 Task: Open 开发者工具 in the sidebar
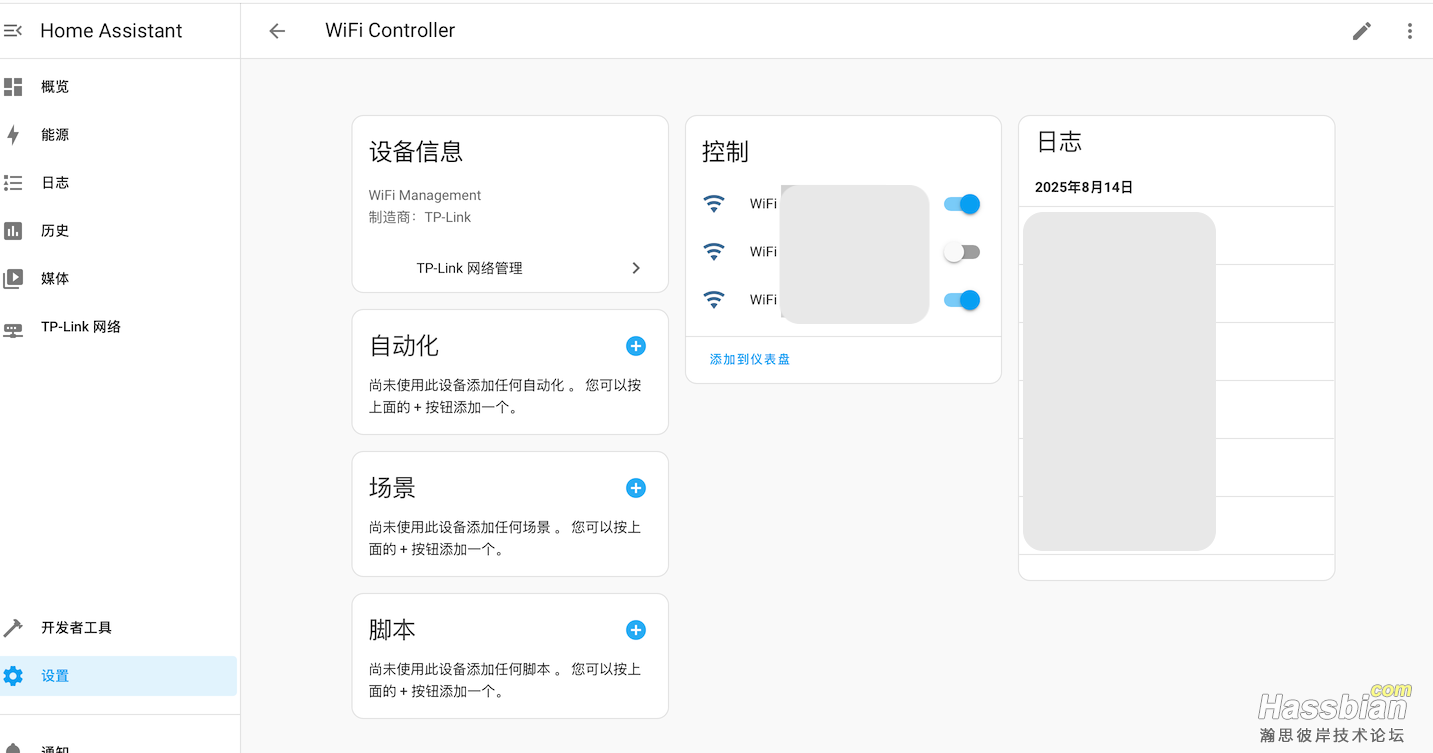point(118,628)
